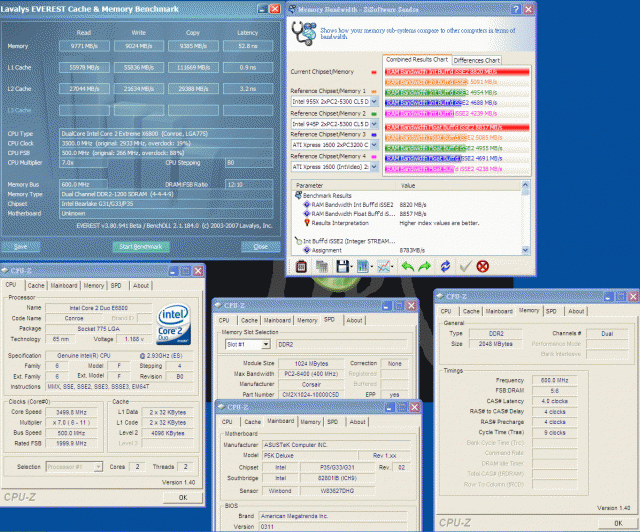Click the Memory Type field in EVEREST

[166, 194]
